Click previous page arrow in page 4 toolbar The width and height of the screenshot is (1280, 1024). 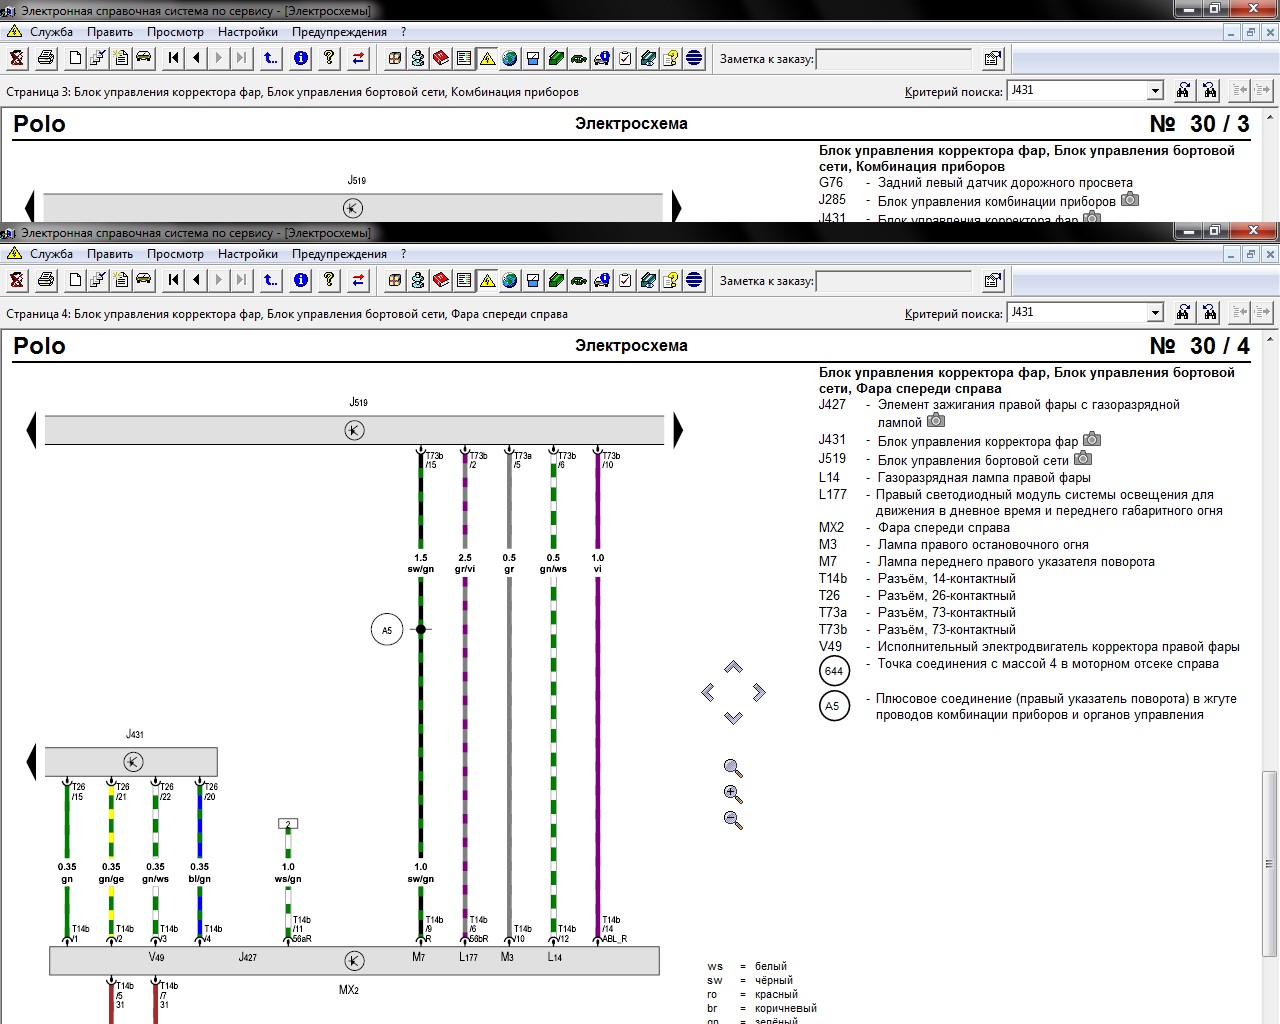[x=196, y=281]
